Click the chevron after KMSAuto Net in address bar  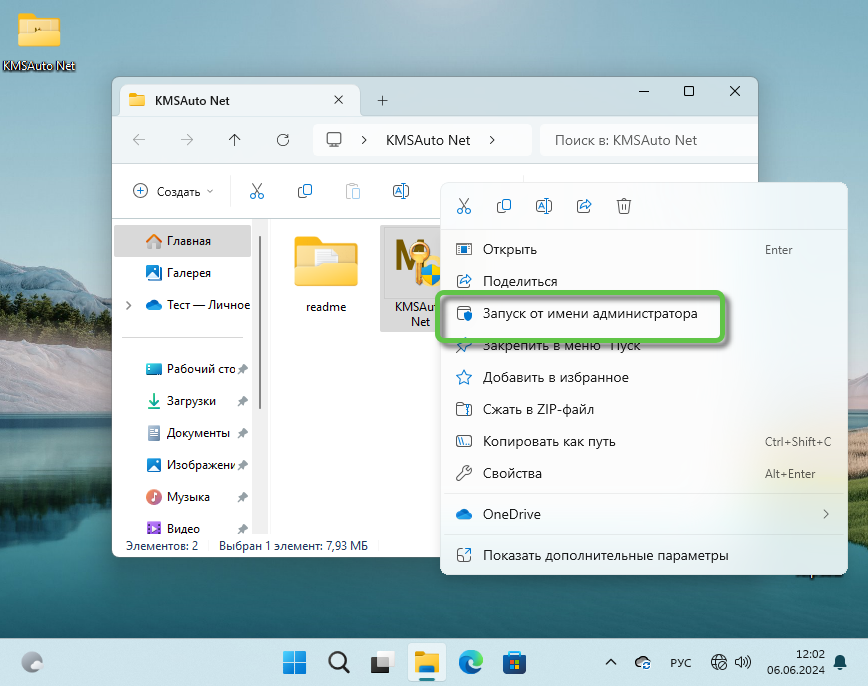pos(492,140)
